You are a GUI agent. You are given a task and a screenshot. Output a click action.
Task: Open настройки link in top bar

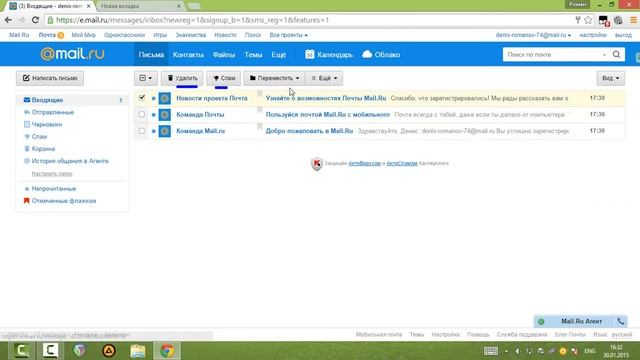coord(593,35)
